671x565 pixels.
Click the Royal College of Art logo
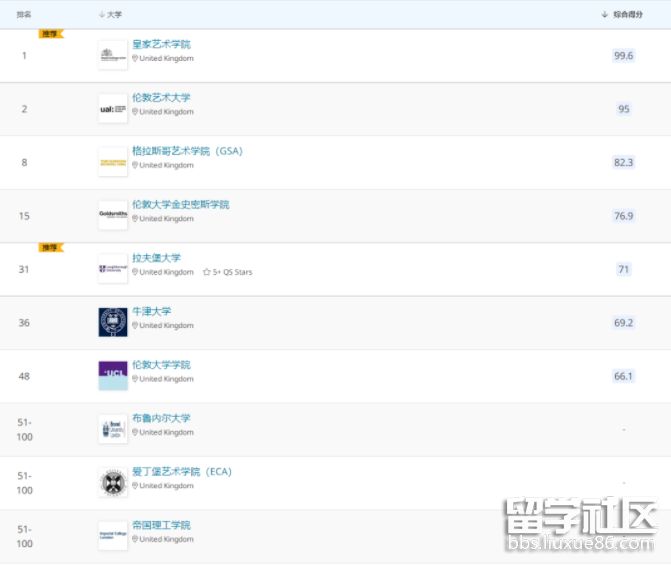click(x=113, y=56)
